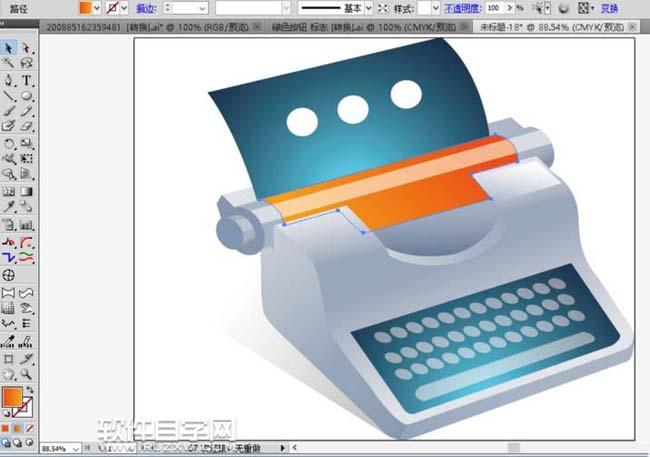This screenshot has height=457, width=650.
Task: Click the swap fill and stroke arrows
Action: coord(29,390)
